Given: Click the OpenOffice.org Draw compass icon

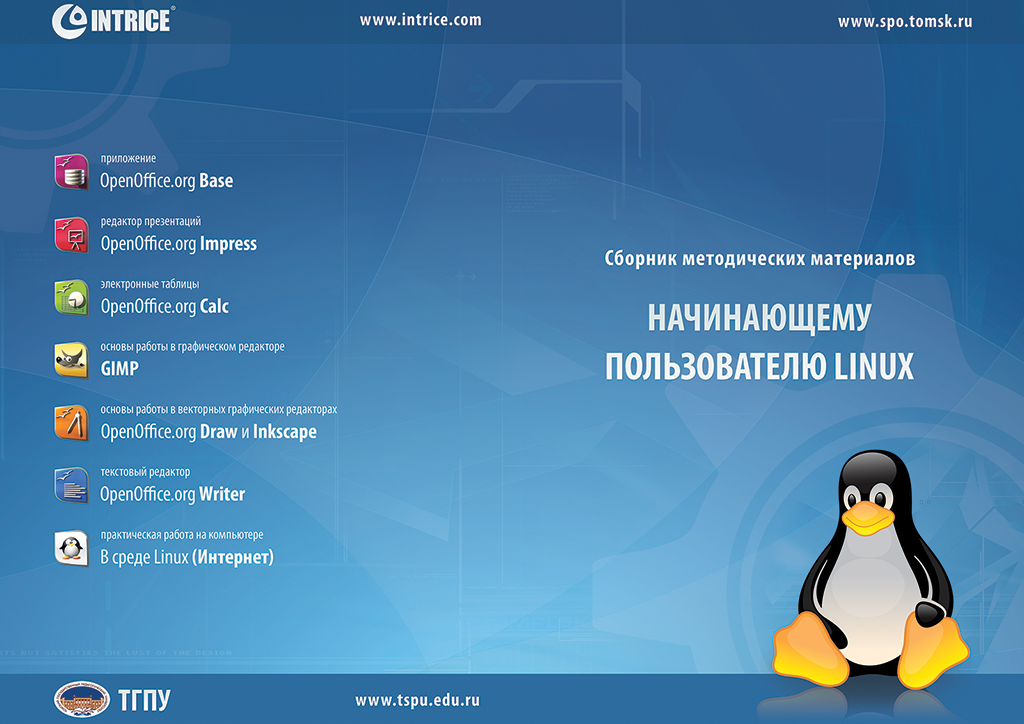Looking at the screenshot, I should point(71,422).
